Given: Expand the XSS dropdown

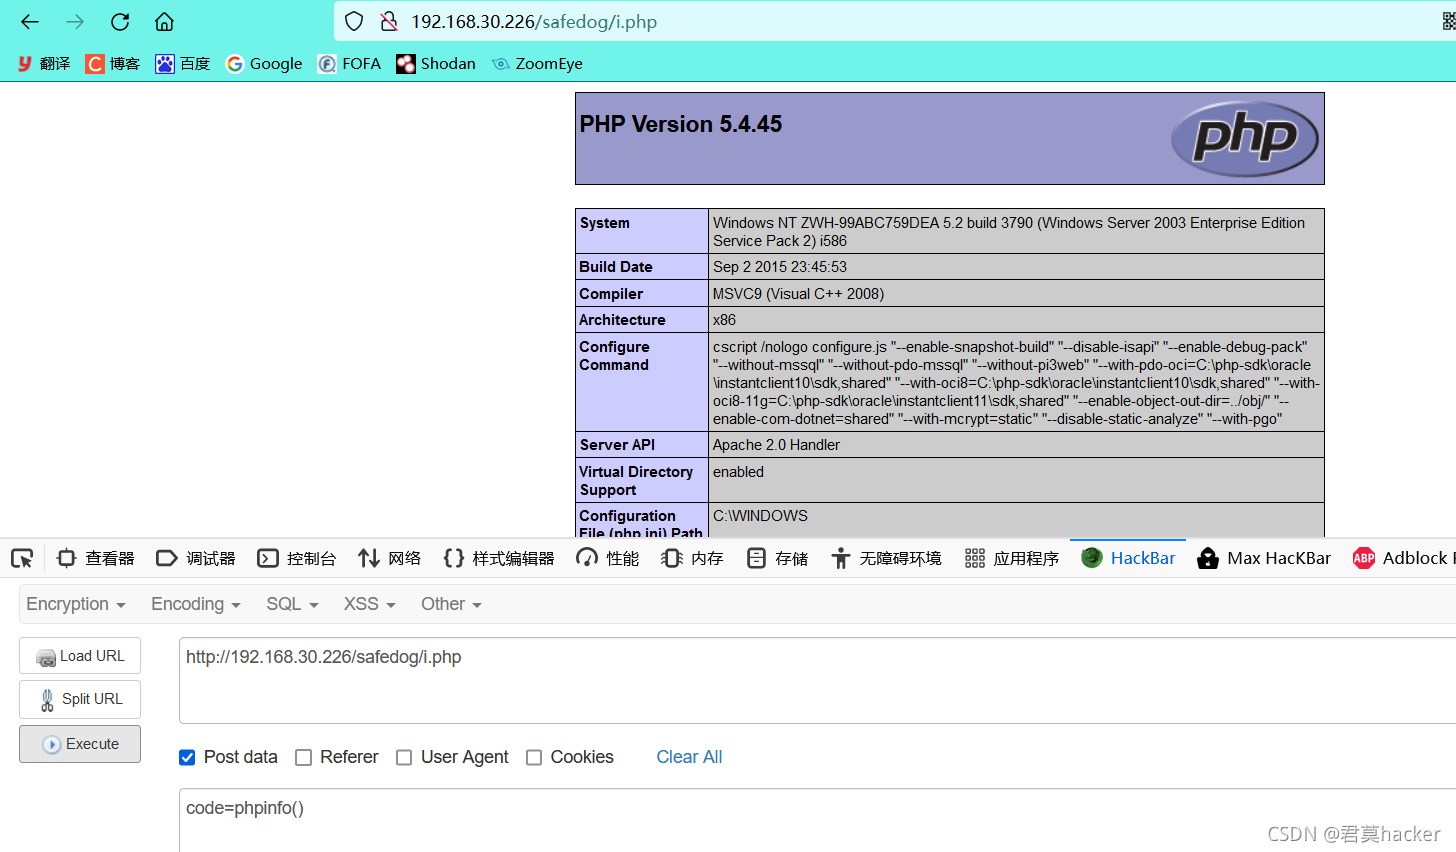Looking at the screenshot, I should [370, 604].
